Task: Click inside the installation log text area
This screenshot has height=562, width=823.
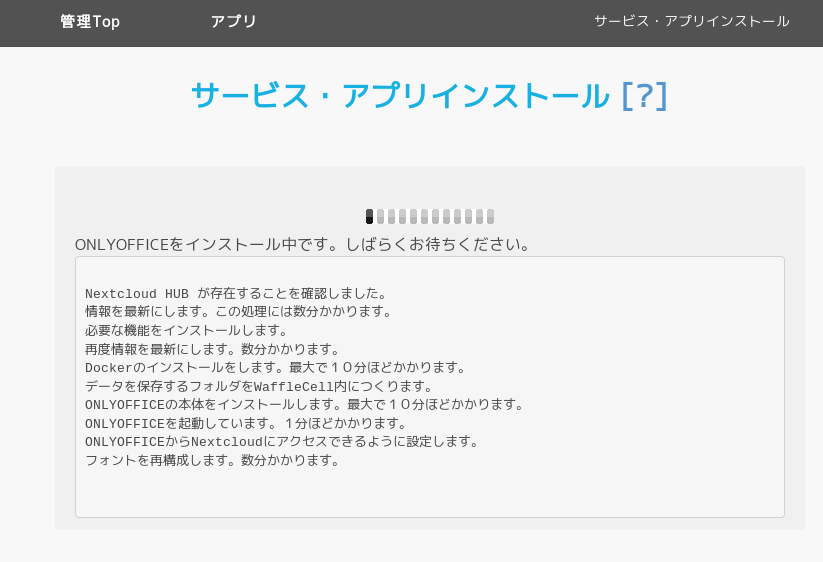Action: click(430, 387)
